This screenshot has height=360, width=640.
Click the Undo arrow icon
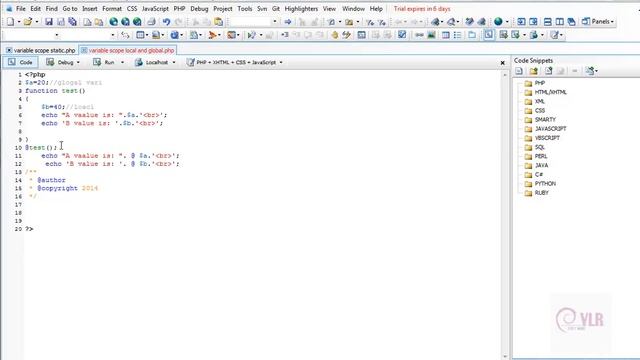click(x=166, y=22)
